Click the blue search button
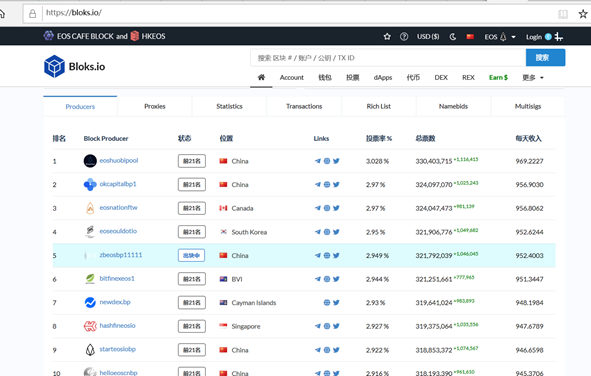This screenshot has width=591, height=376. click(x=545, y=58)
